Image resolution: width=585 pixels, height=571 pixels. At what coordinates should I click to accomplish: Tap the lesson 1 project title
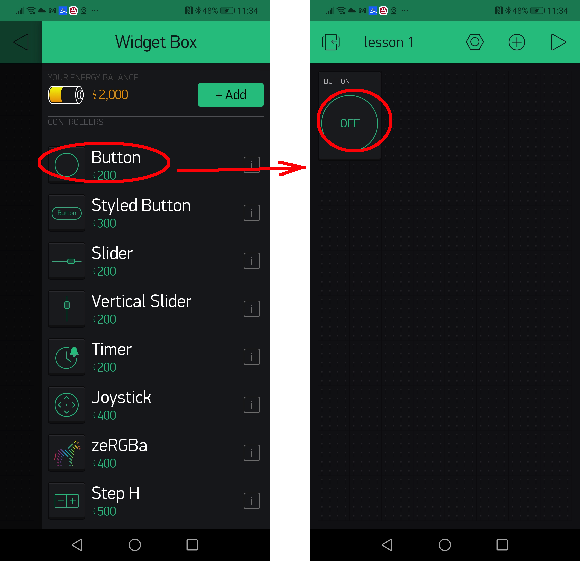click(x=388, y=42)
